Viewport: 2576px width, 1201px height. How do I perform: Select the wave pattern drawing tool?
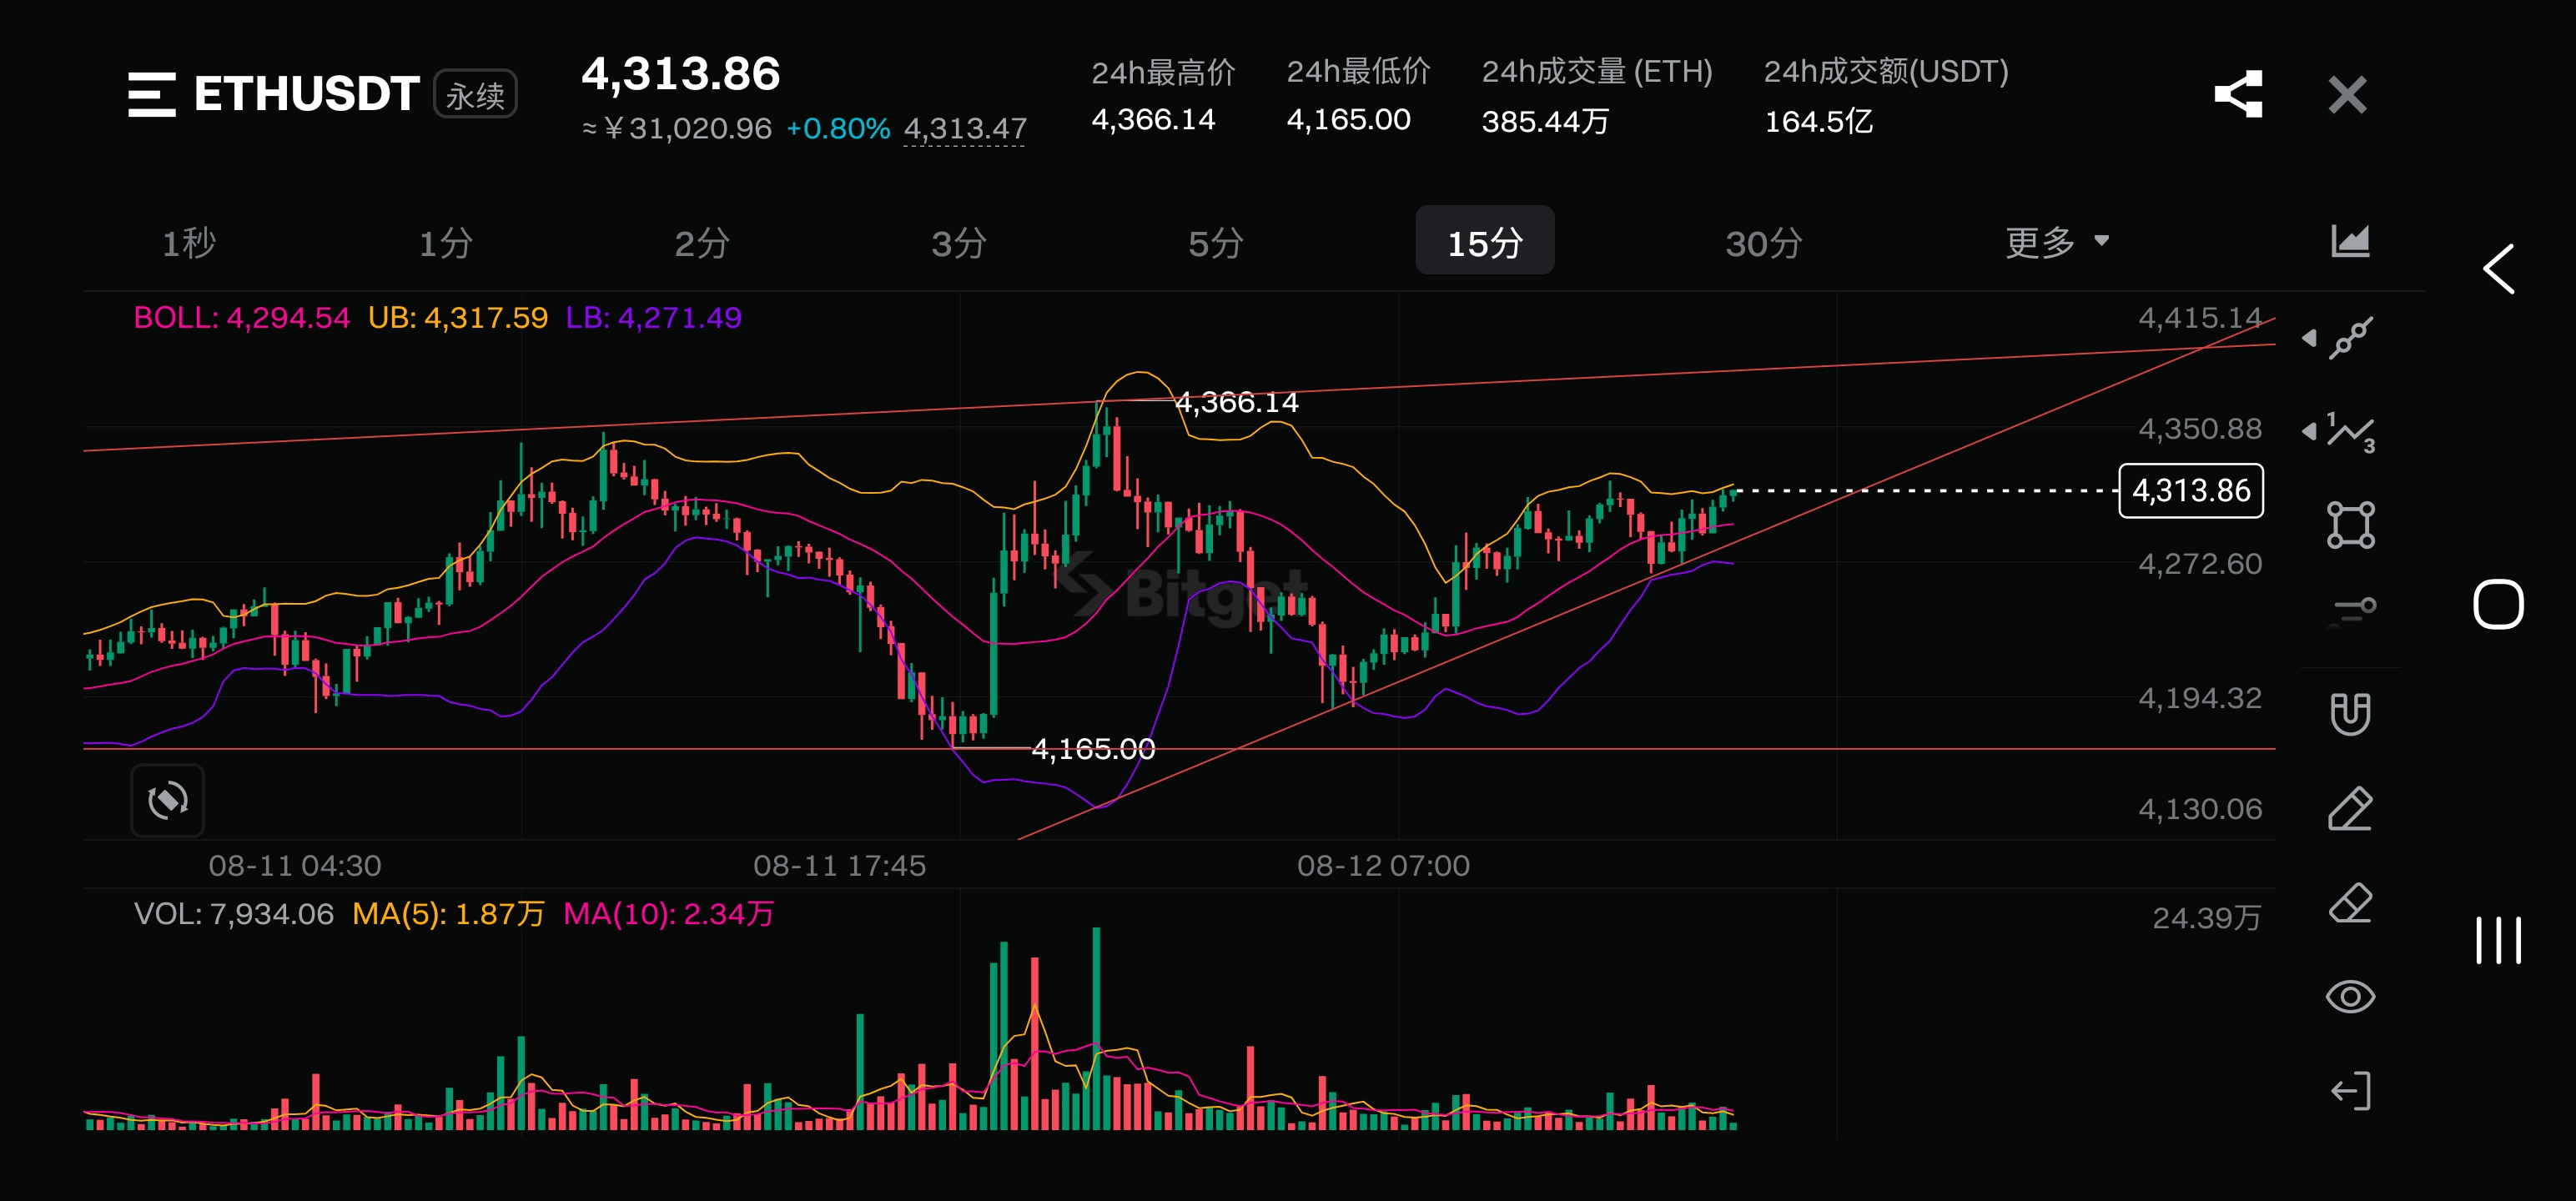[x=2350, y=432]
